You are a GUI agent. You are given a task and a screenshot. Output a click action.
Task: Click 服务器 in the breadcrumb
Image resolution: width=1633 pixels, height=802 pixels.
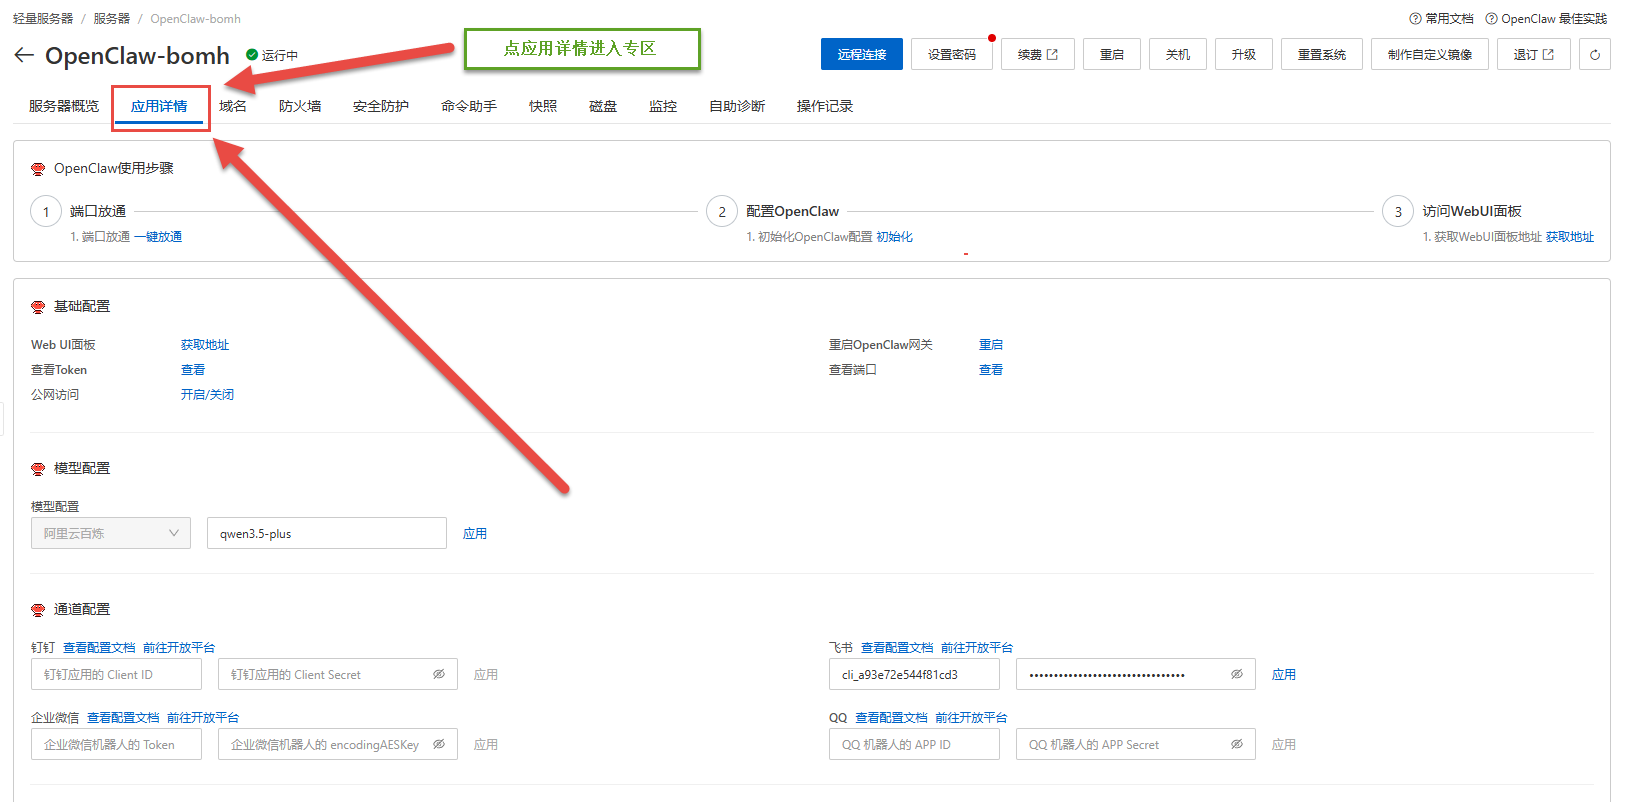click(111, 19)
